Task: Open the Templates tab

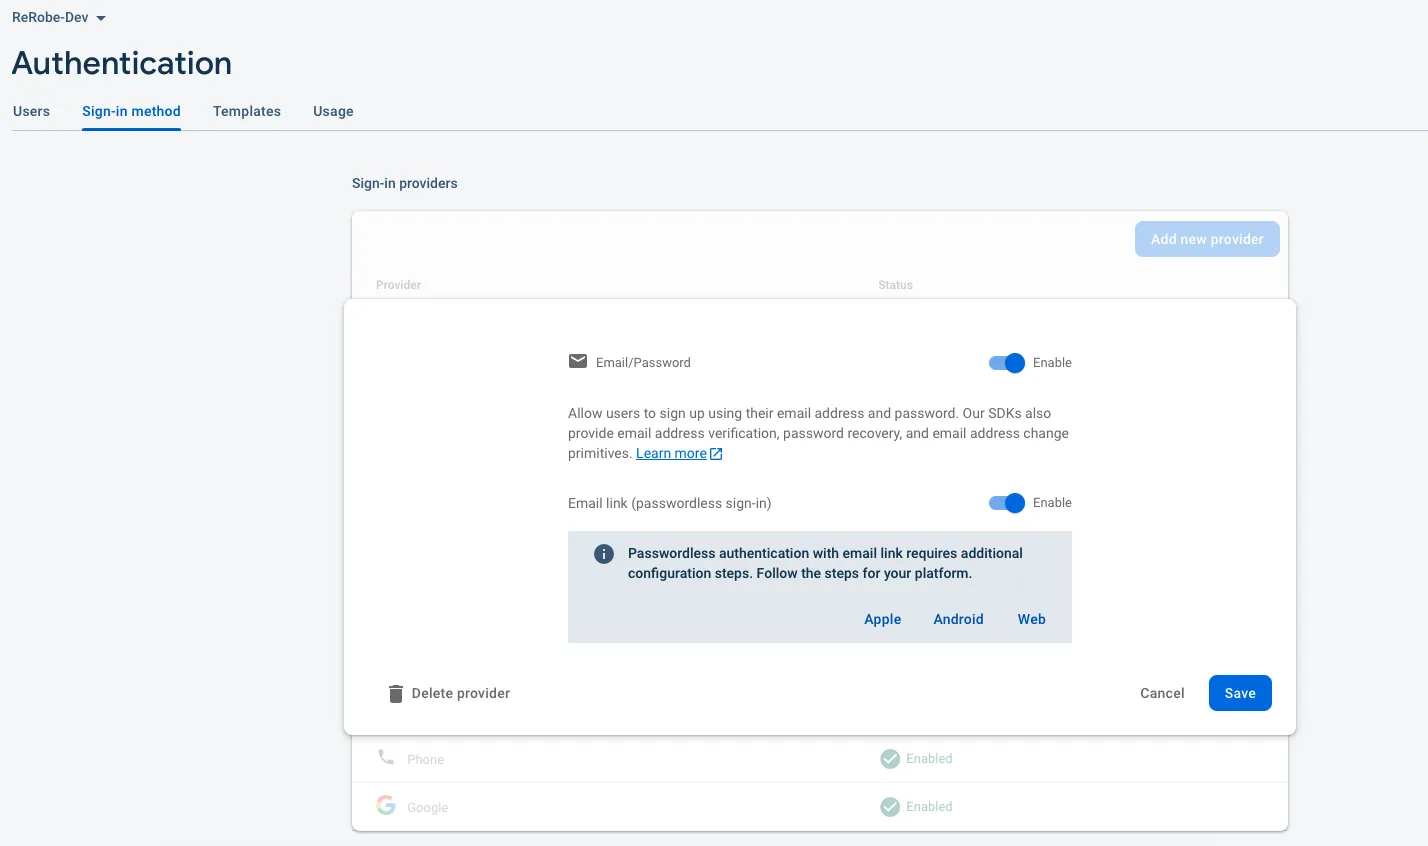Action: [247, 111]
